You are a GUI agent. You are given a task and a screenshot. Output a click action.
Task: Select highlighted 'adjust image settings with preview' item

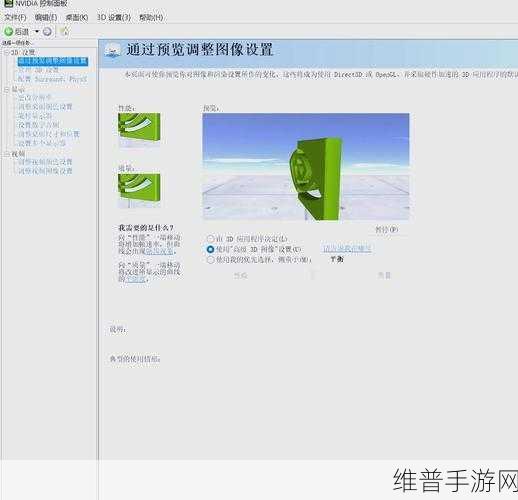pos(53,61)
